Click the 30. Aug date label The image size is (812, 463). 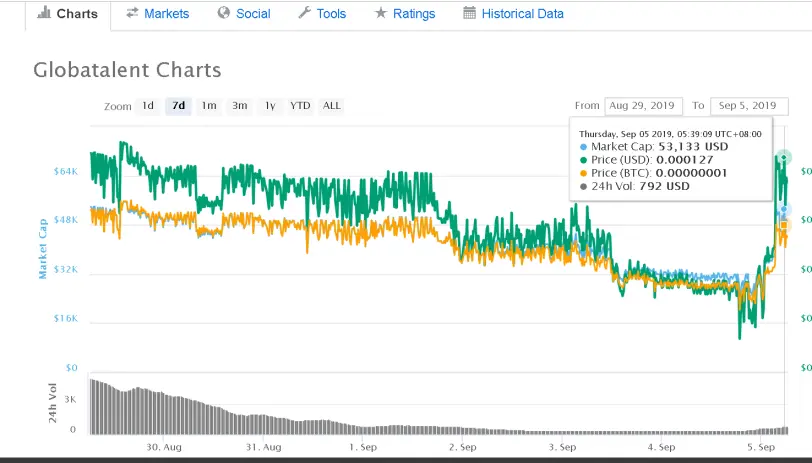click(164, 447)
